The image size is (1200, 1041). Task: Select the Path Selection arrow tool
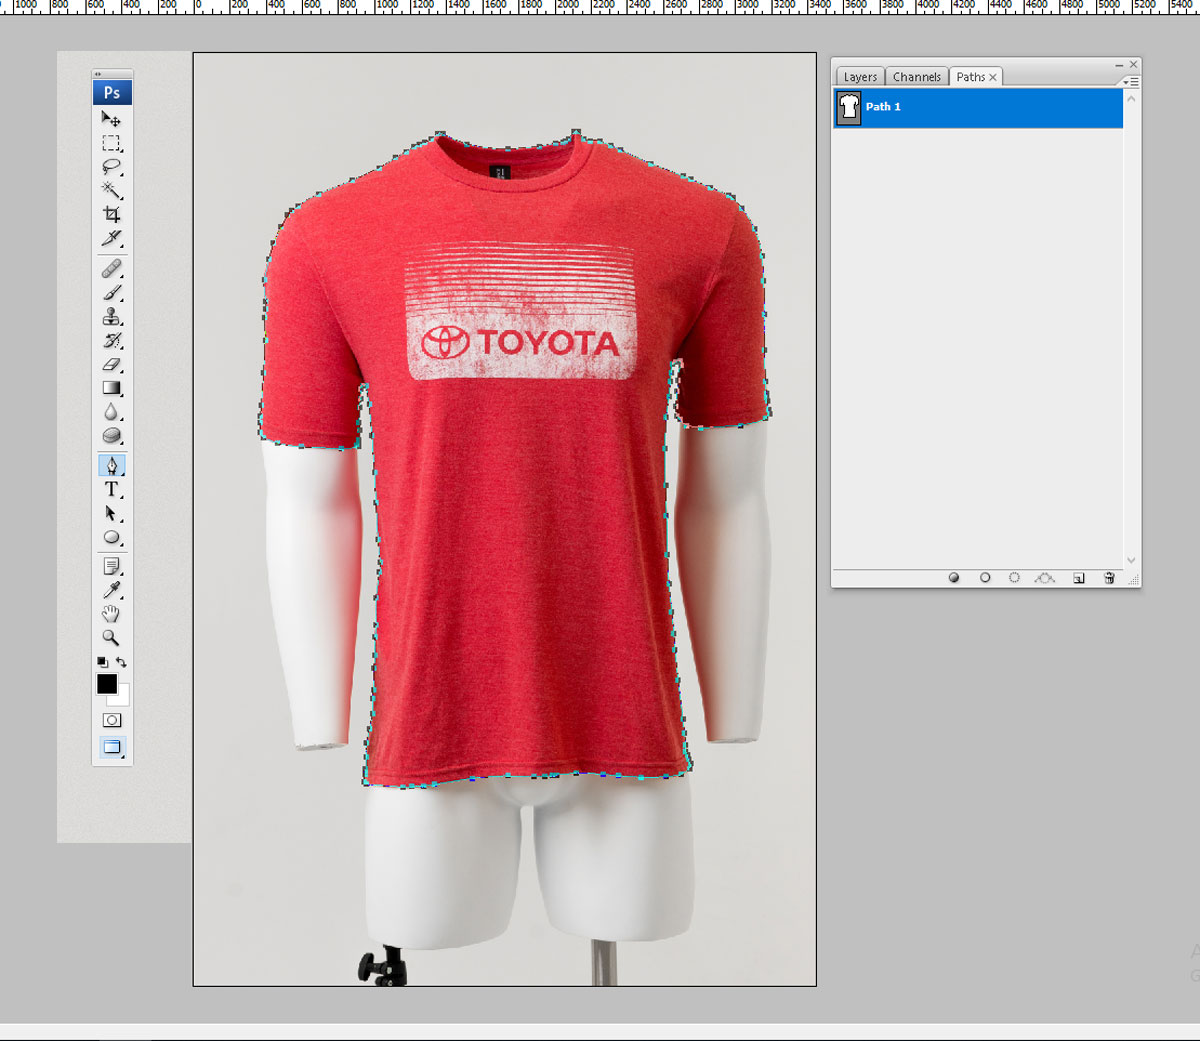[x=111, y=514]
